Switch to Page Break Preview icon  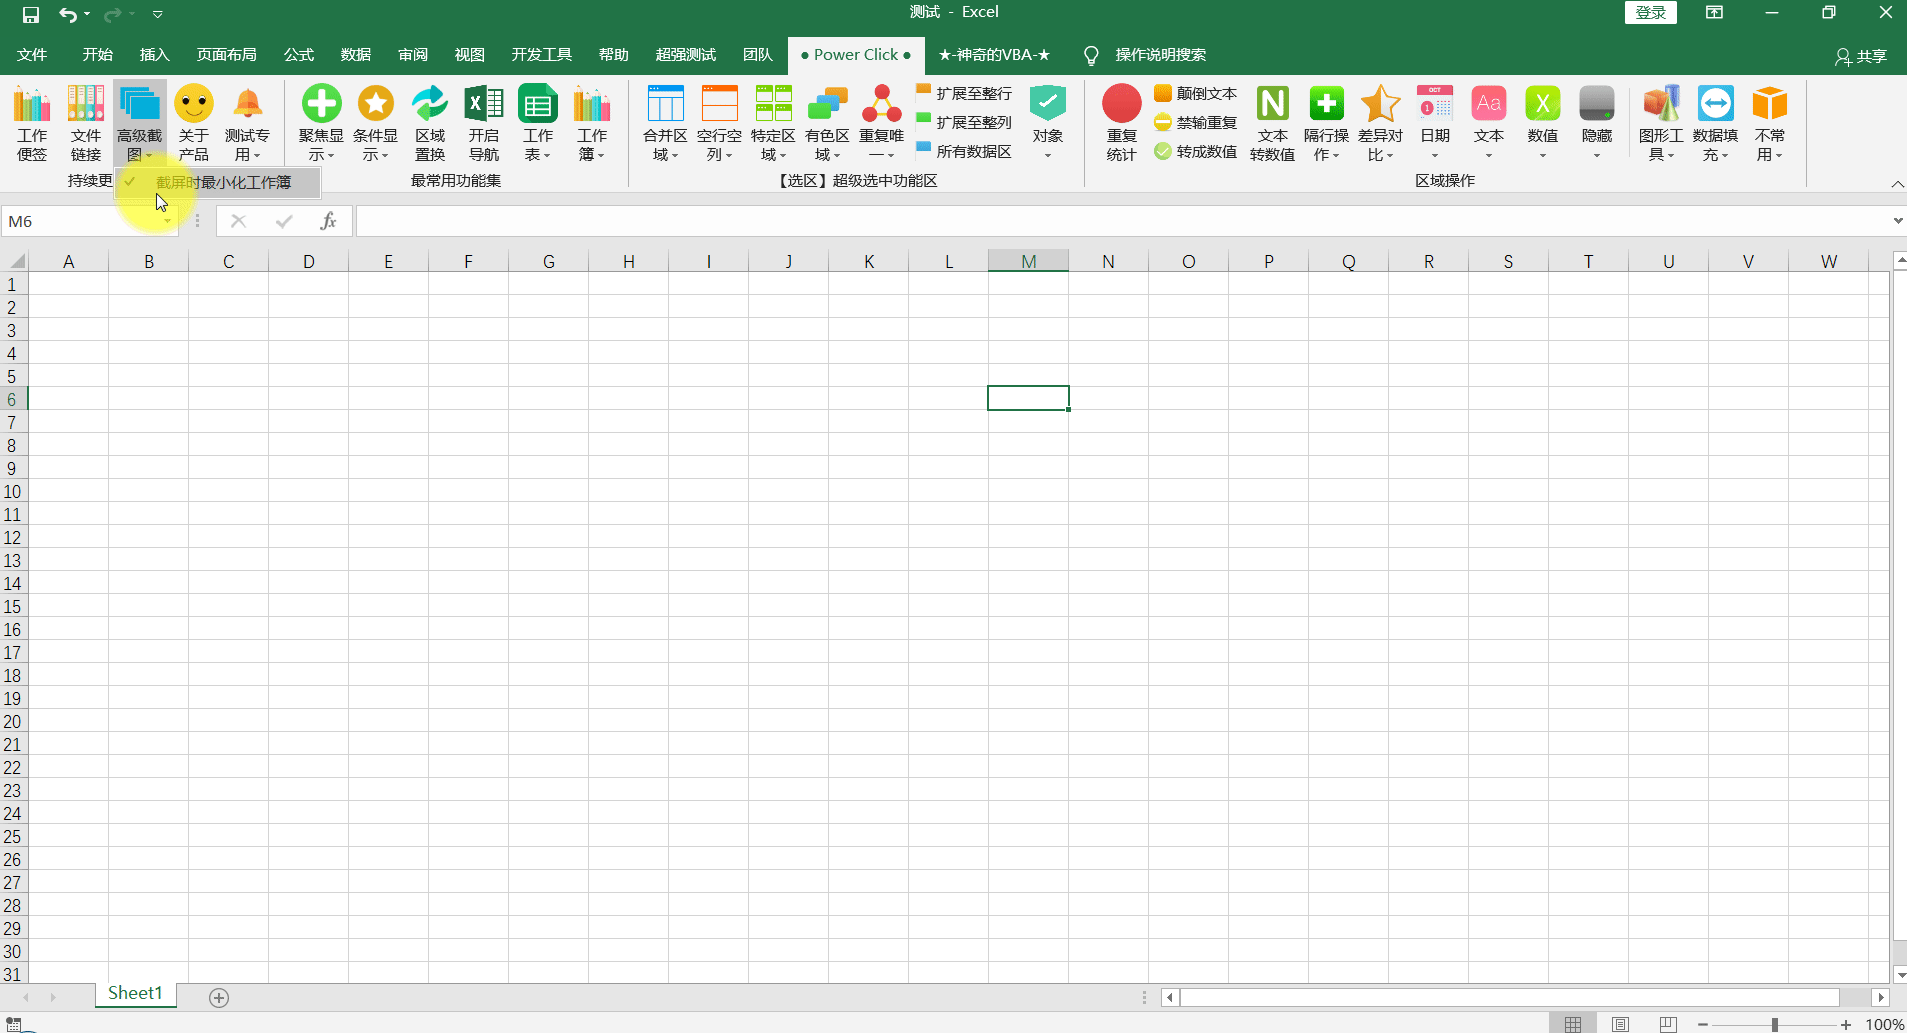click(1668, 1024)
